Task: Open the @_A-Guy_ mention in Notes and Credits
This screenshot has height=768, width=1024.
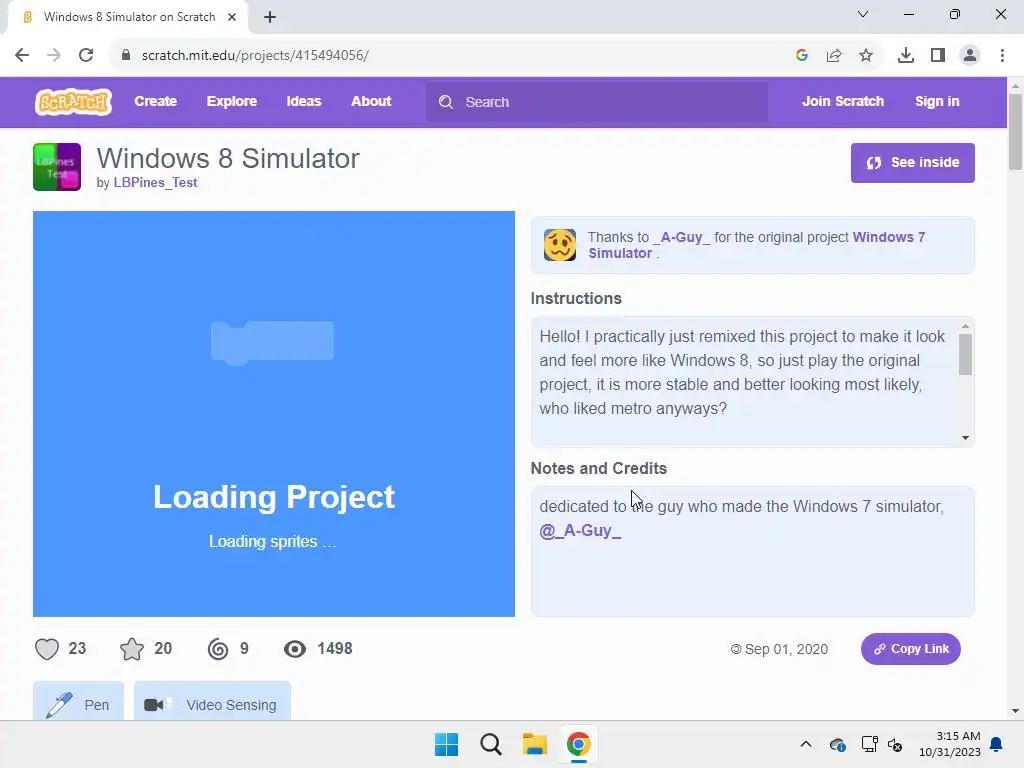Action: (x=580, y=530)
